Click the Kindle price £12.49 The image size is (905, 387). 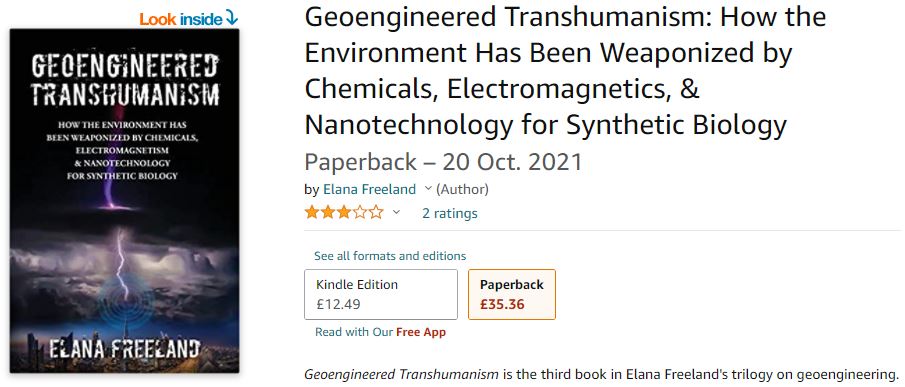[x=338, y=304]
